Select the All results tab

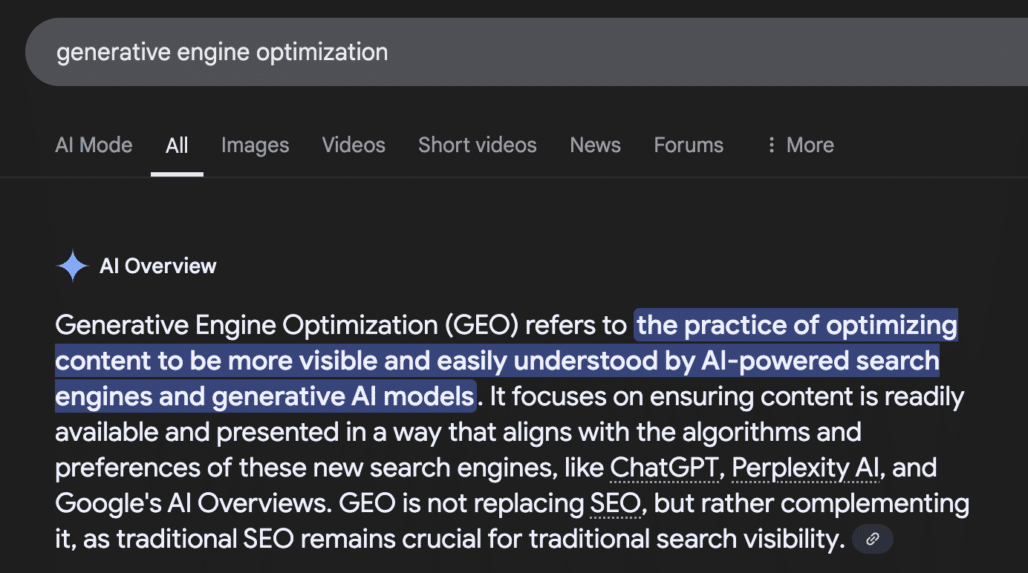[x=177, y=145]
